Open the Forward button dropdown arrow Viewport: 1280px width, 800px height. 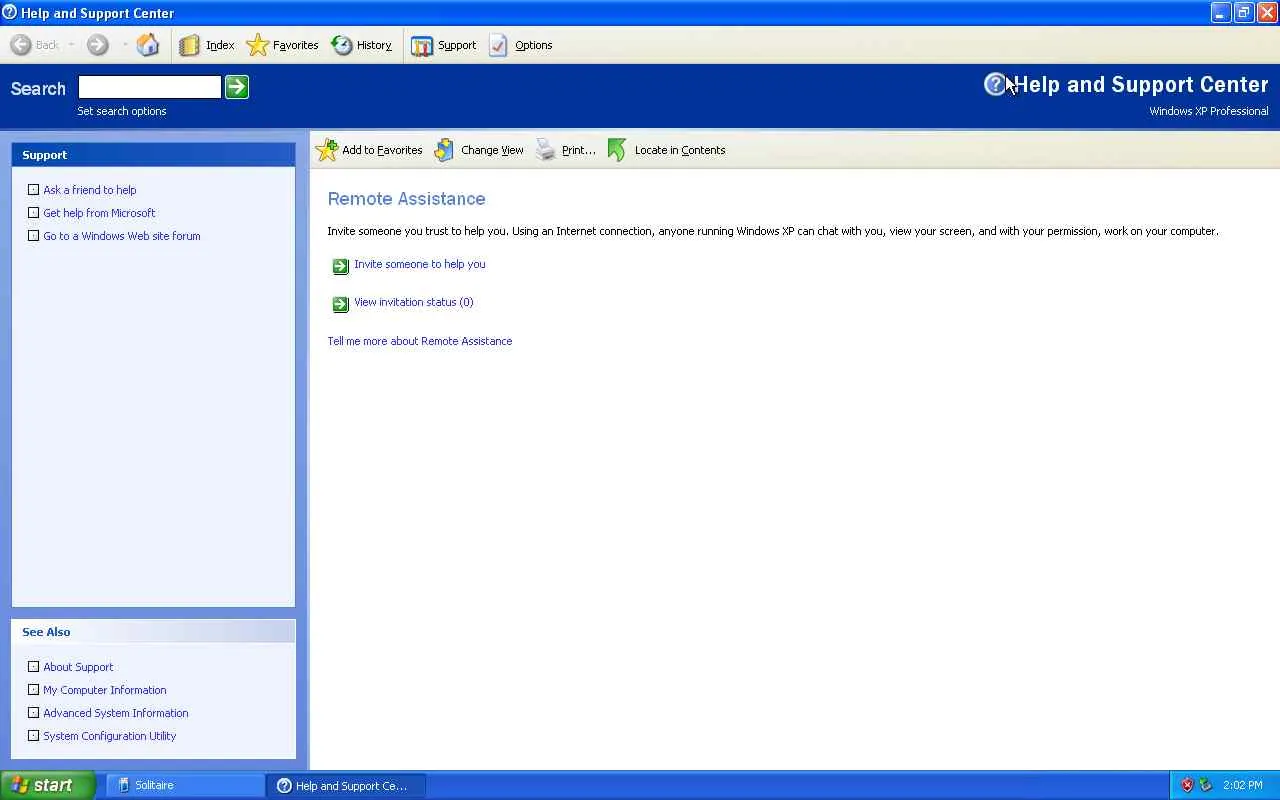tap(124, 45)
